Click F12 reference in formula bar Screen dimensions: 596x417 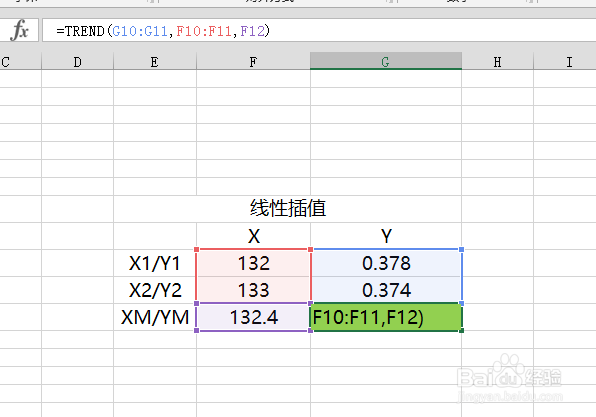[252, 31]
